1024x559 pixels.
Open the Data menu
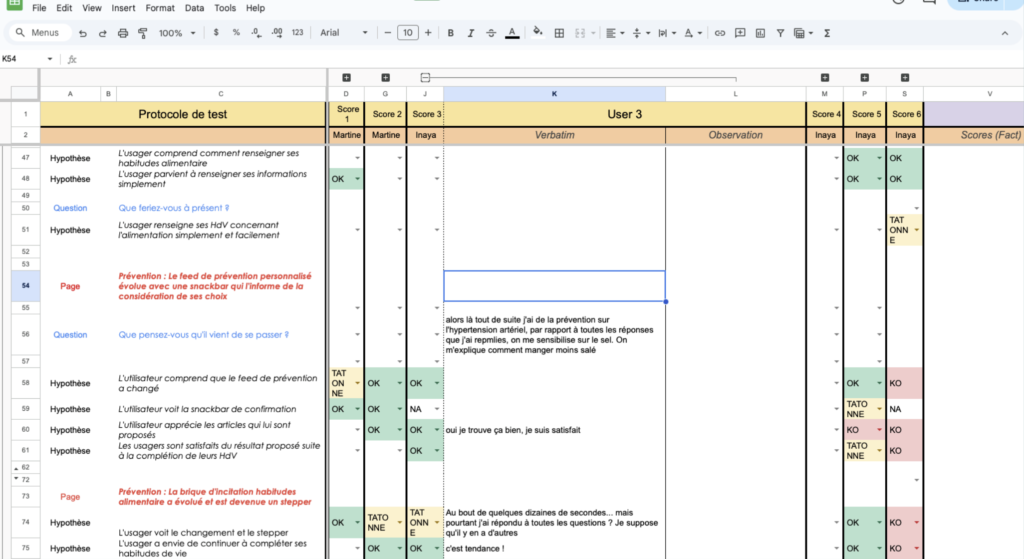click(x=194, y=8)
